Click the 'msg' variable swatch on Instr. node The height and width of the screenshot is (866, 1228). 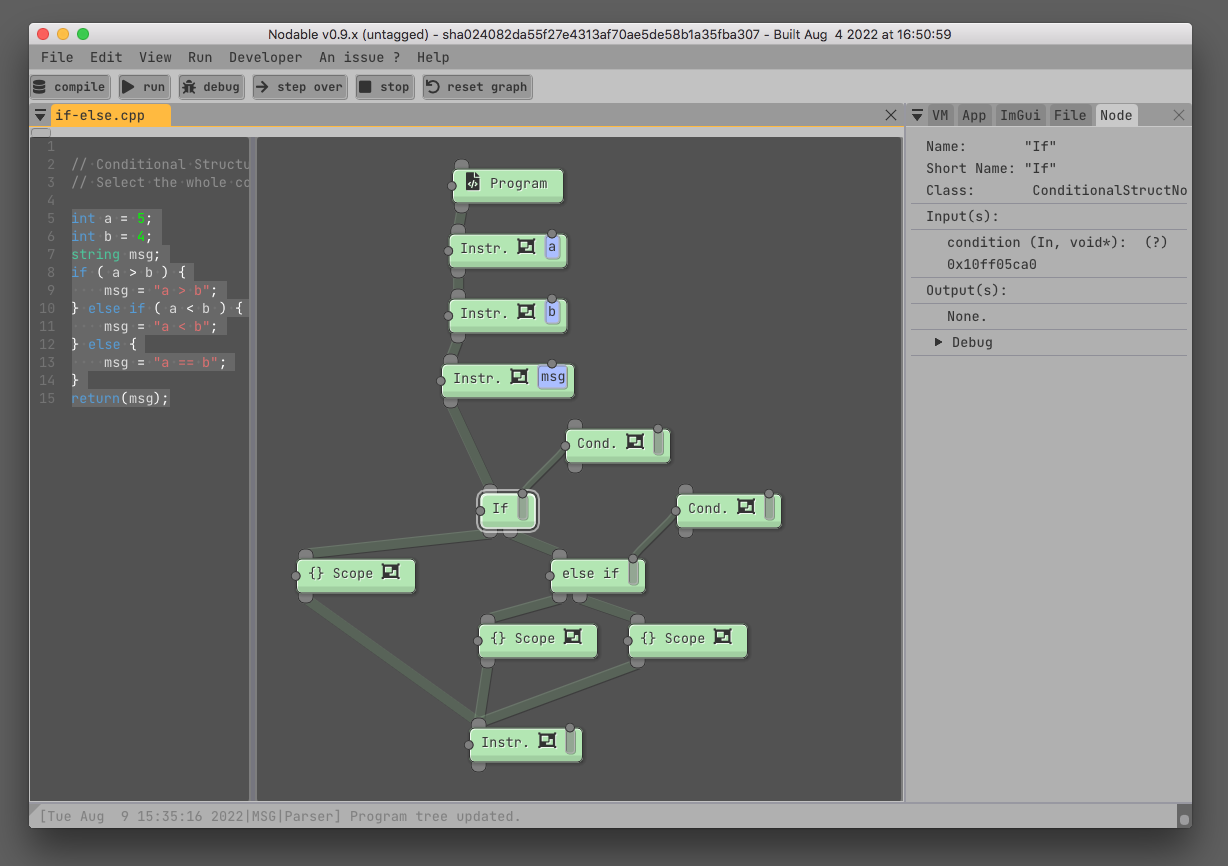click(x=552, y=378)
